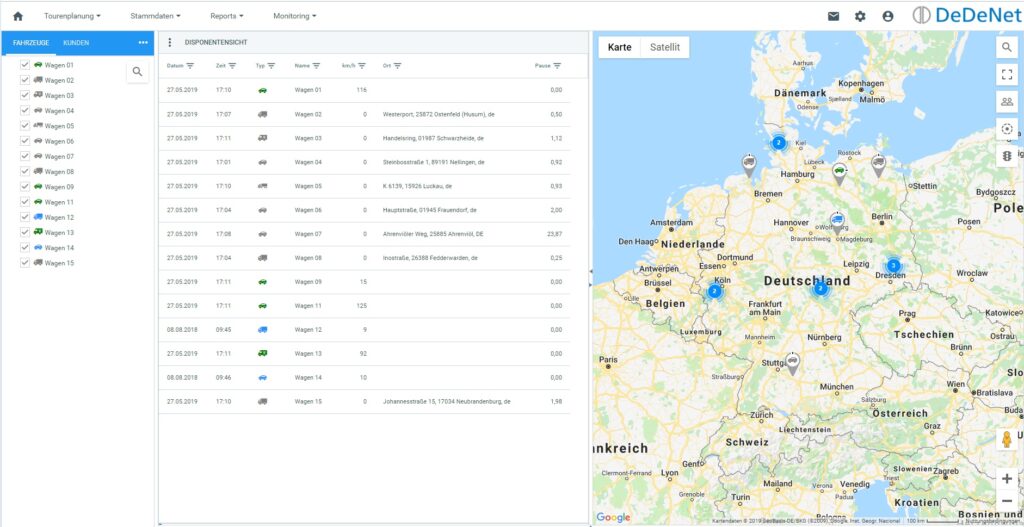This screenshot has height=527, width=1024.
Task: Open settings gear icon in header
Action: tap(860, 16)
